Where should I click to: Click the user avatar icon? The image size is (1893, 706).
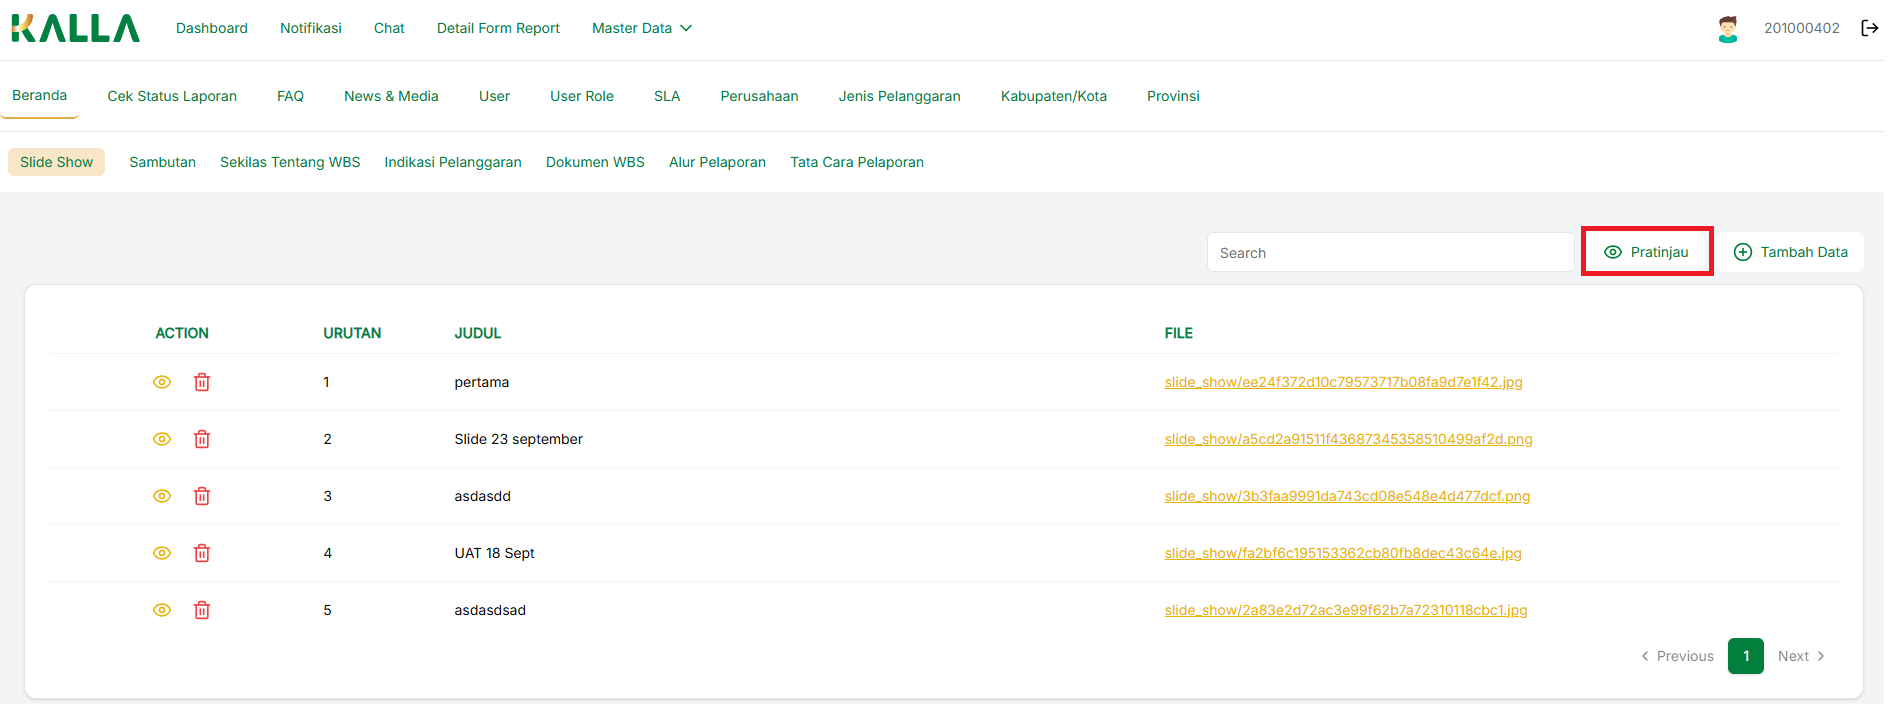coord(1727,29)
